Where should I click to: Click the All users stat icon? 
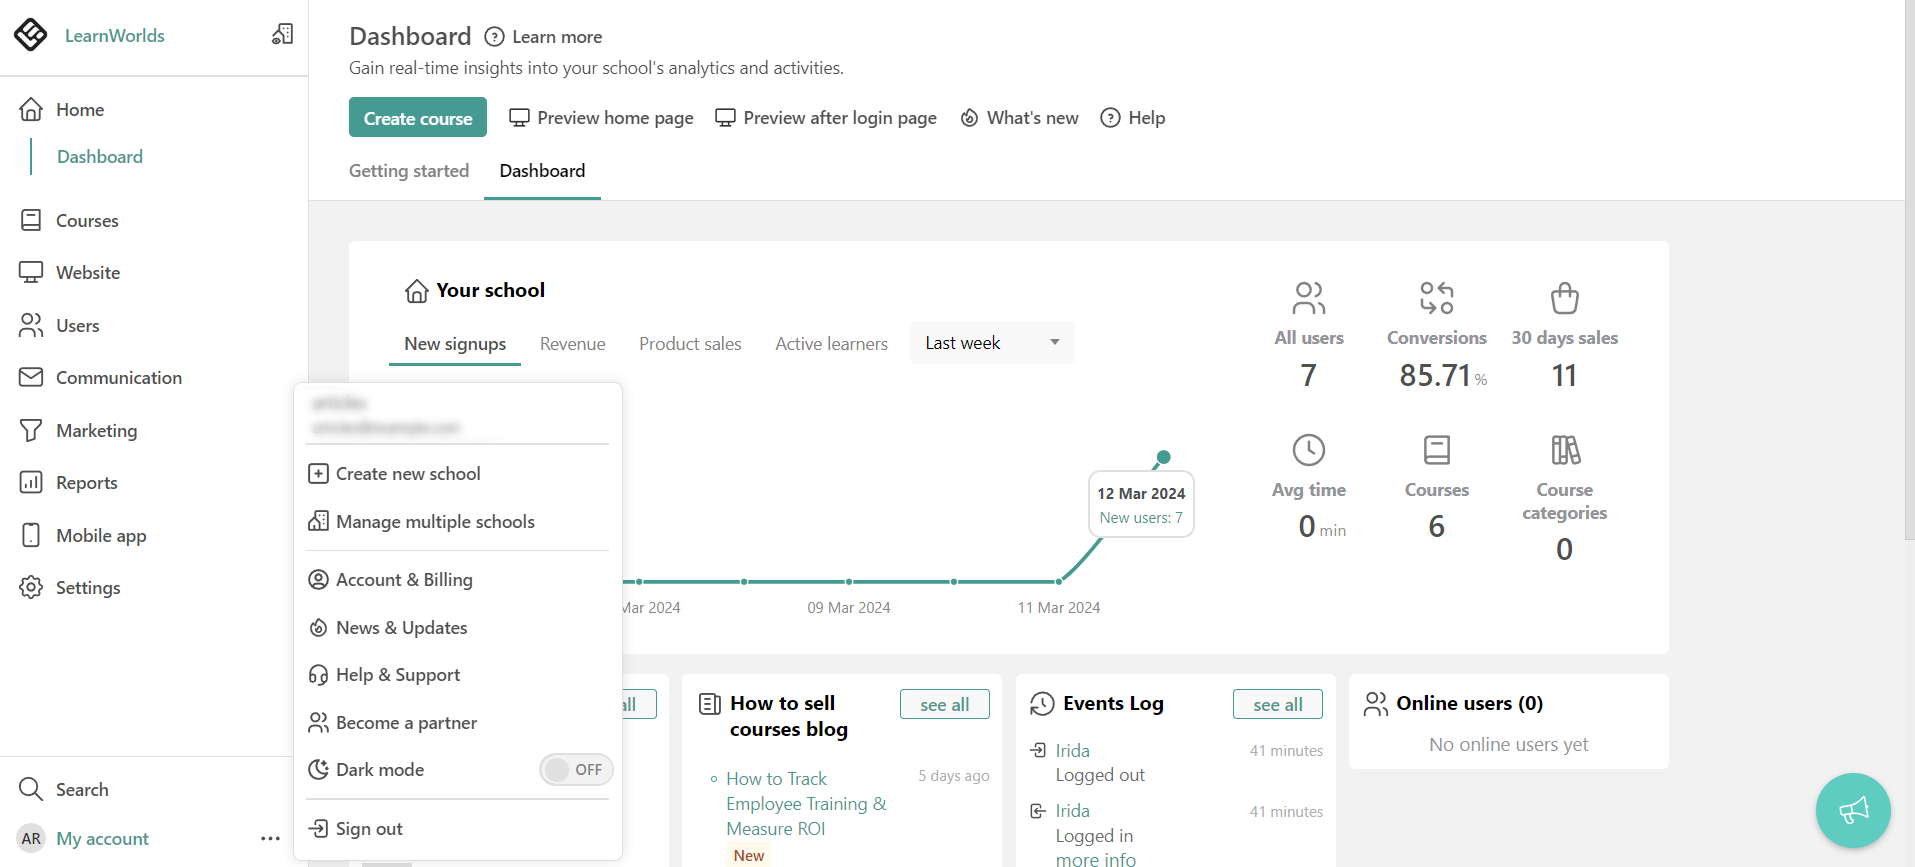[x=1308, y=298]
